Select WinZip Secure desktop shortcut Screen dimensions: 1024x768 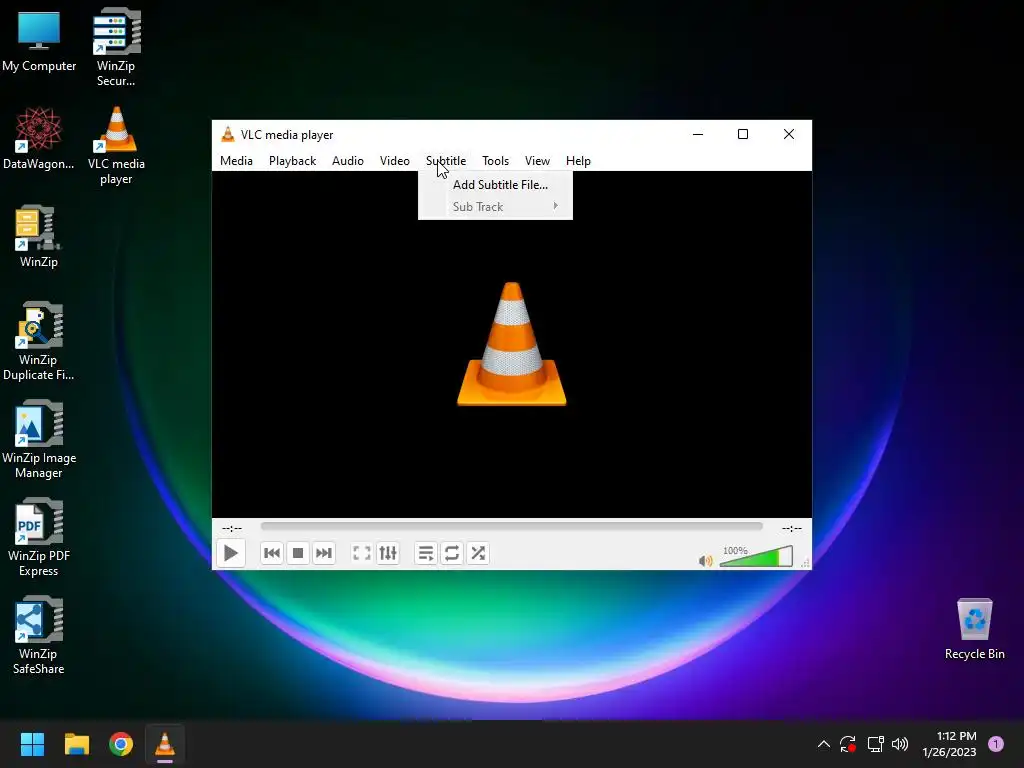click(x=116, y=47)
